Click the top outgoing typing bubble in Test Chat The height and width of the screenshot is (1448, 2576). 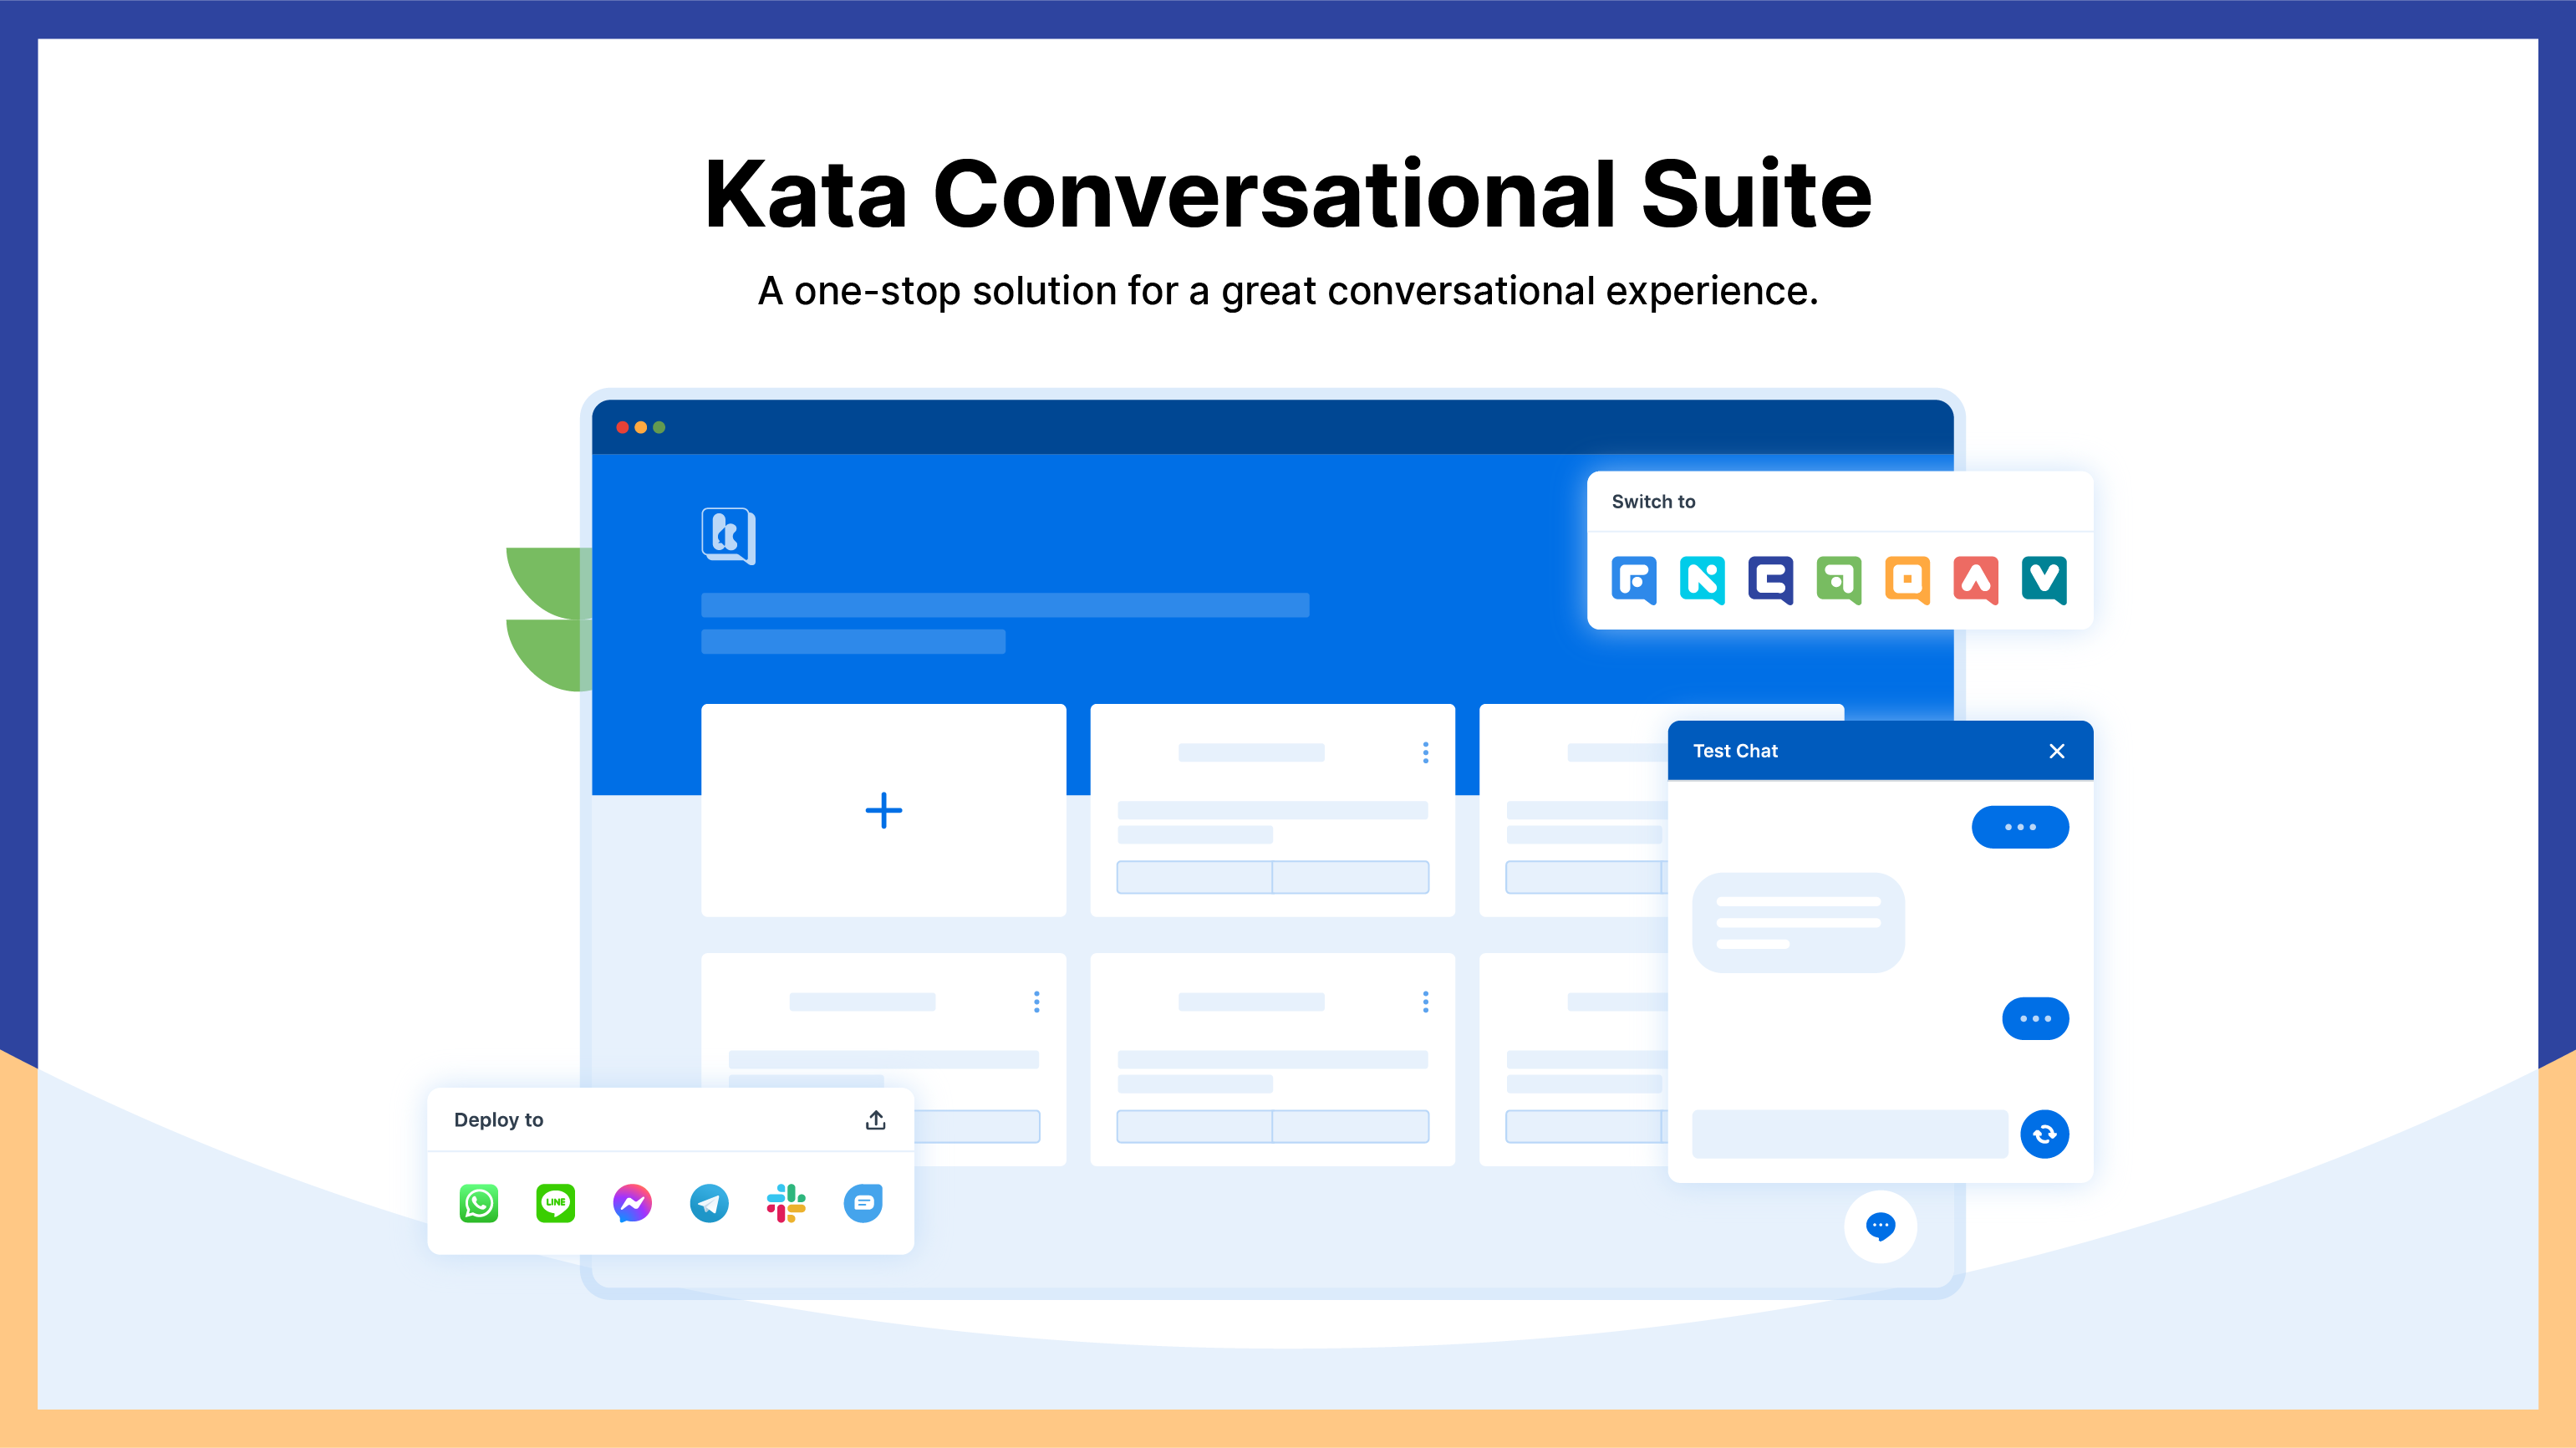pyautogui.click(x=2020, y=827)
